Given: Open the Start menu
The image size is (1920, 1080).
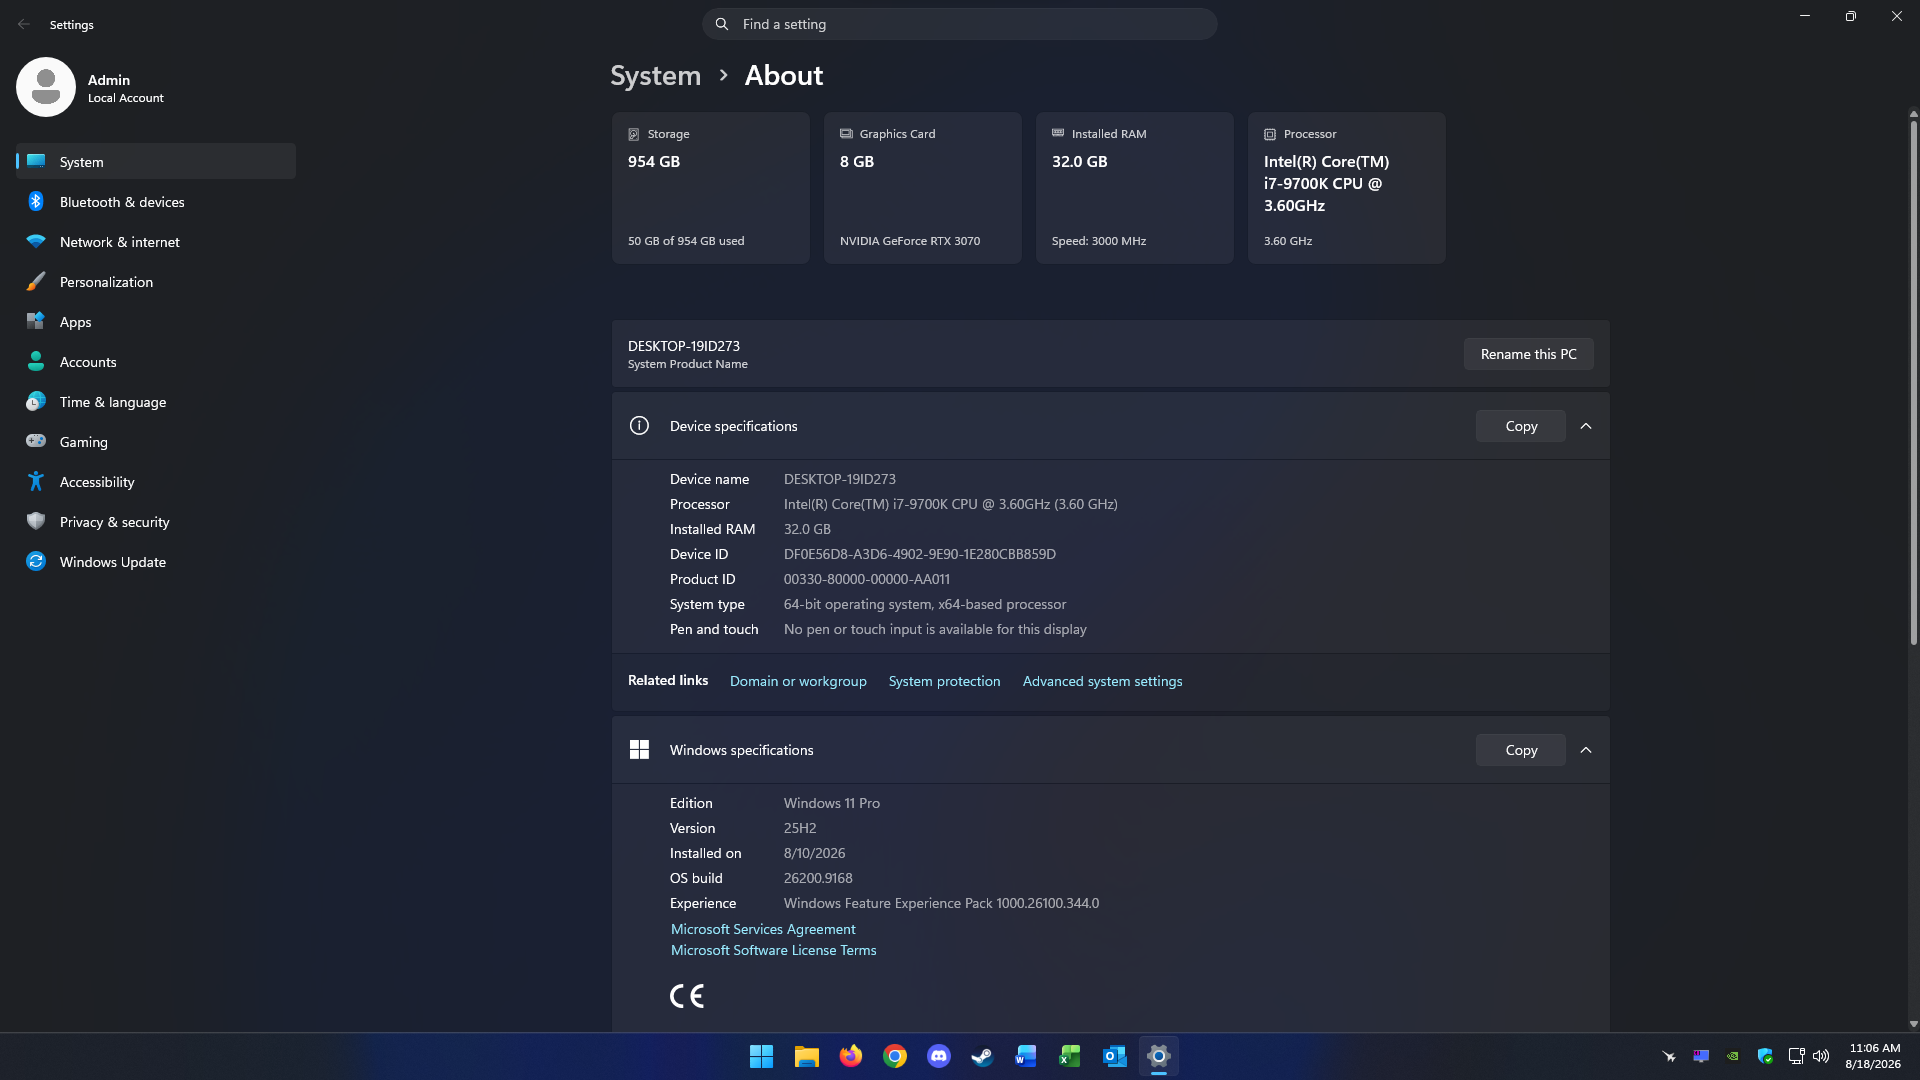Looking at the screenshot, I should [x=761, y=1056].
